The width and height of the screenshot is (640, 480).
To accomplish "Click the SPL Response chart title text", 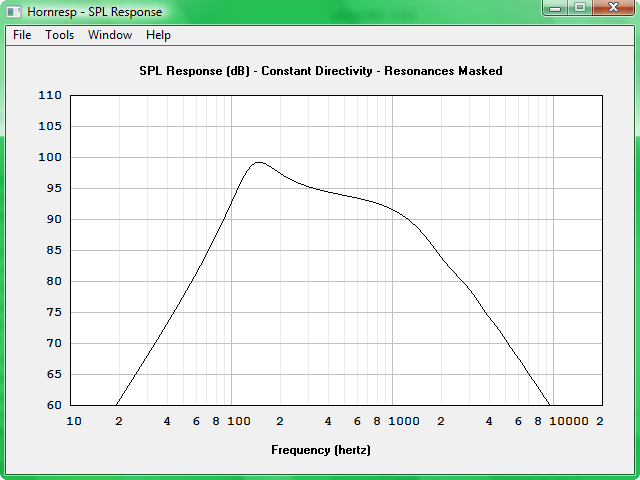I will point(321,71).
